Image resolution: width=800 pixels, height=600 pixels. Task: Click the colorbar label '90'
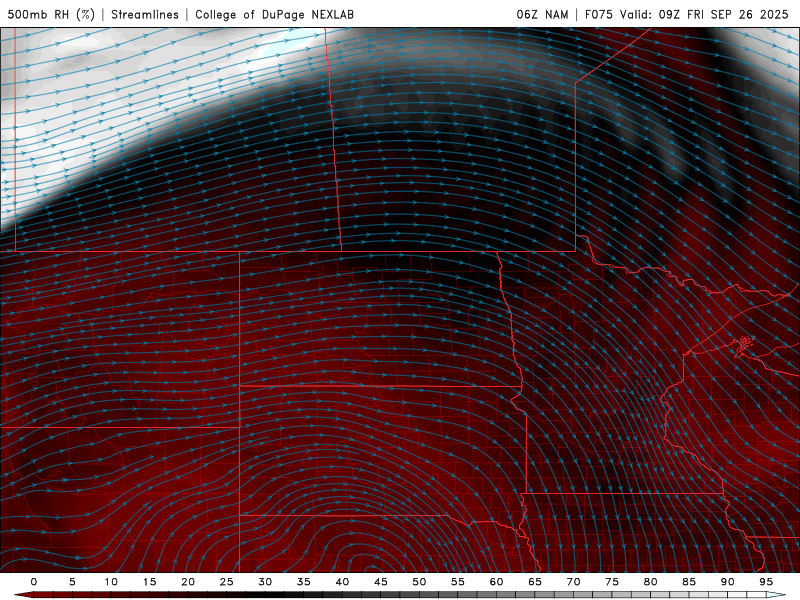pos(728,582)
